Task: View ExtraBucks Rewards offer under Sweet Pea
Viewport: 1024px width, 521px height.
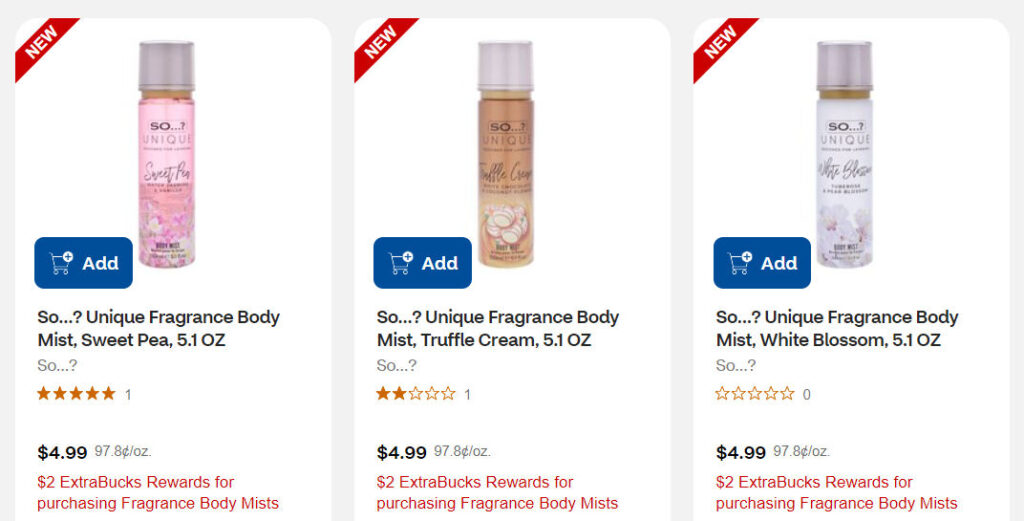Action: pos(157,493)
